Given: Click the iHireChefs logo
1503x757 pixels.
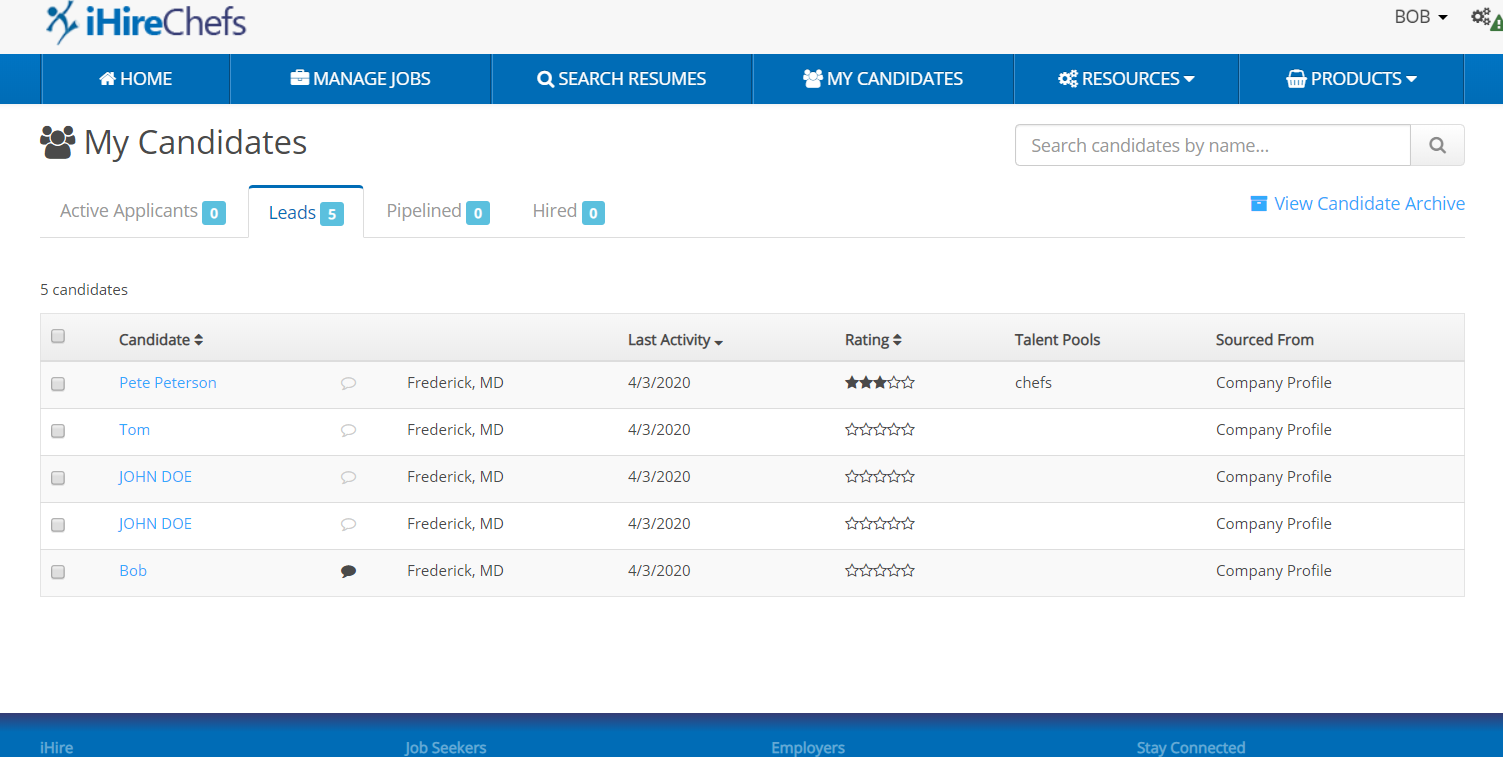Looking at the screenshot, I should [146, 22].
